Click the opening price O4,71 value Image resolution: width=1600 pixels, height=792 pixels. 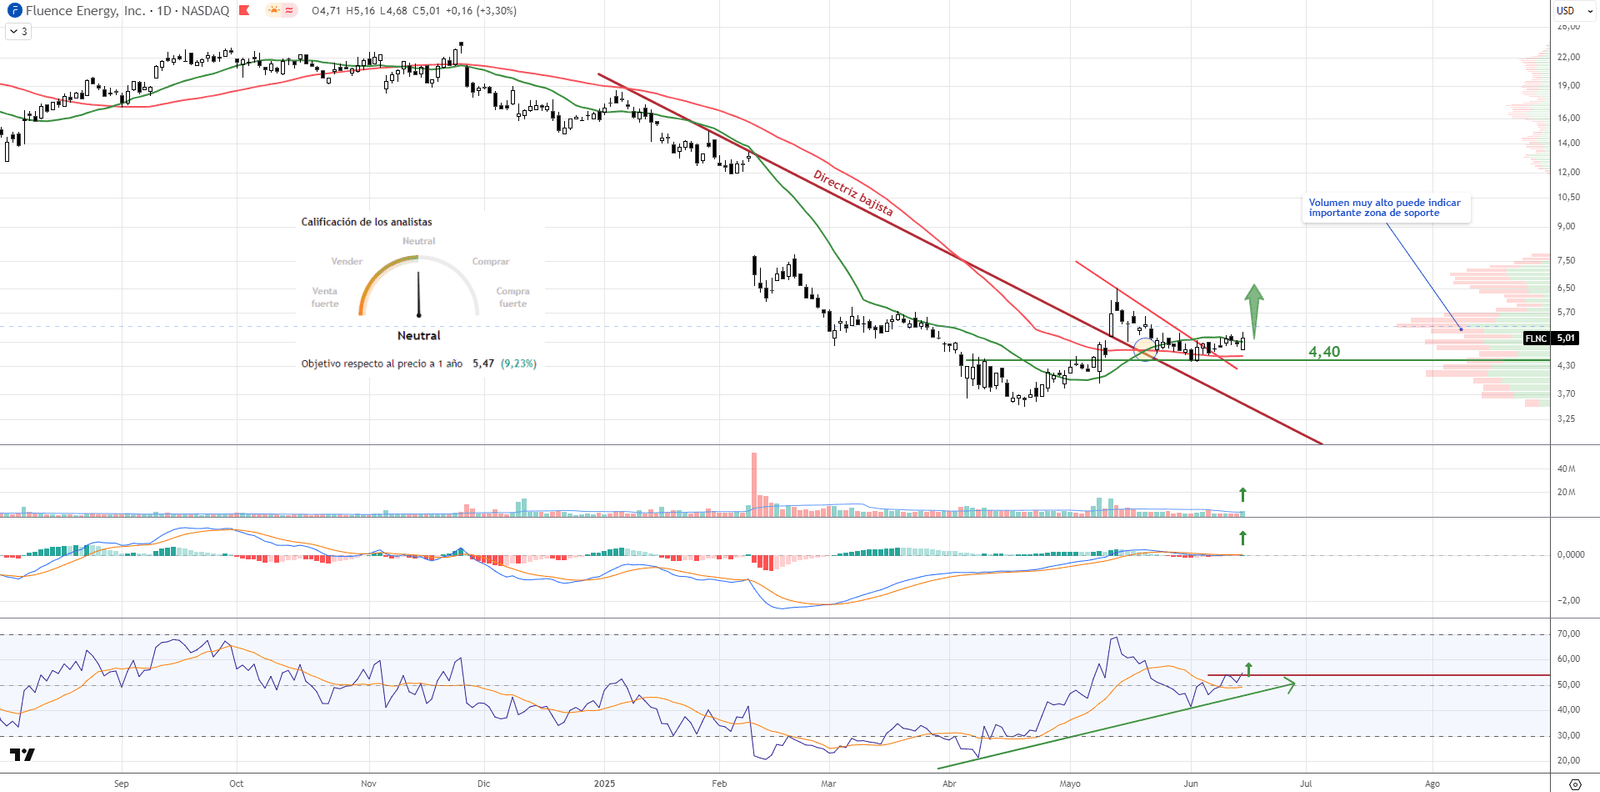[x=326, y=11]
